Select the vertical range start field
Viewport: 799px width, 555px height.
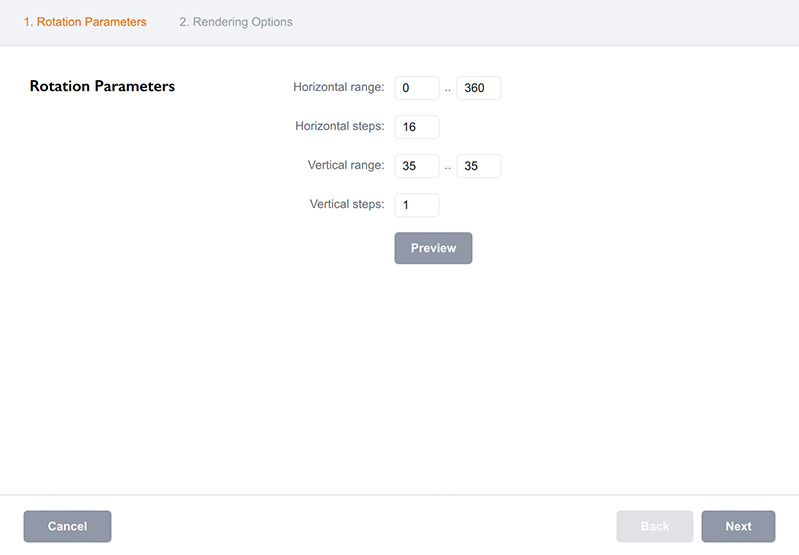pyautogui.click(x=416, y=166)
